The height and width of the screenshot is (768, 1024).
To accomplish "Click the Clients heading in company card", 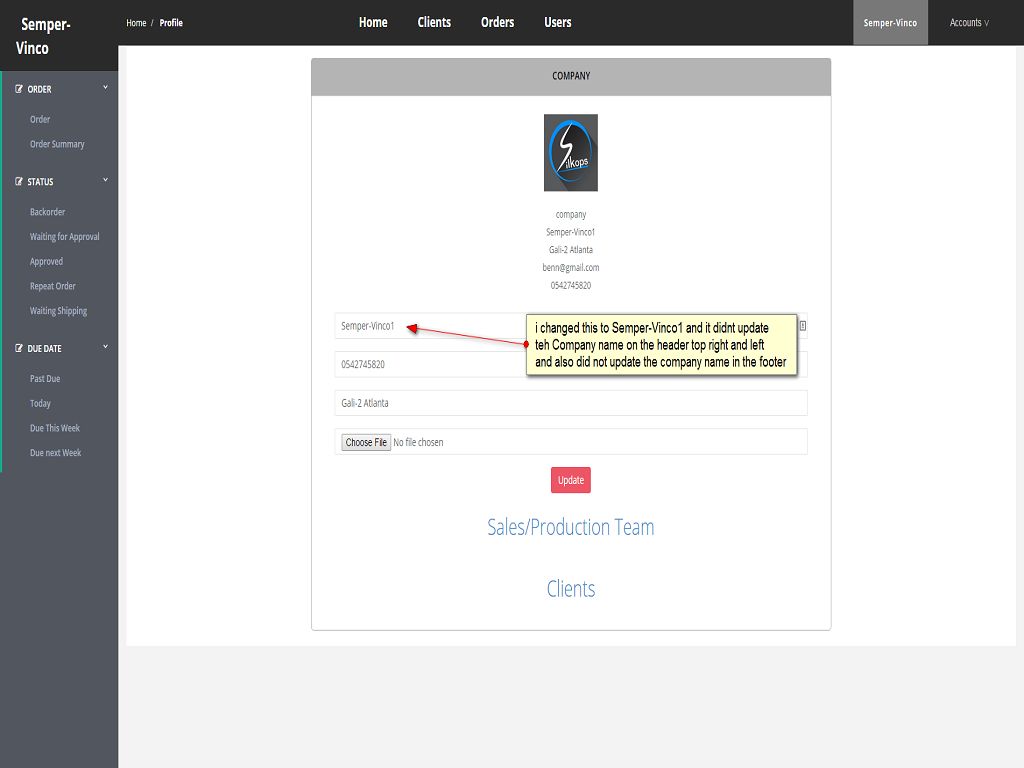I will pos(571,589).
